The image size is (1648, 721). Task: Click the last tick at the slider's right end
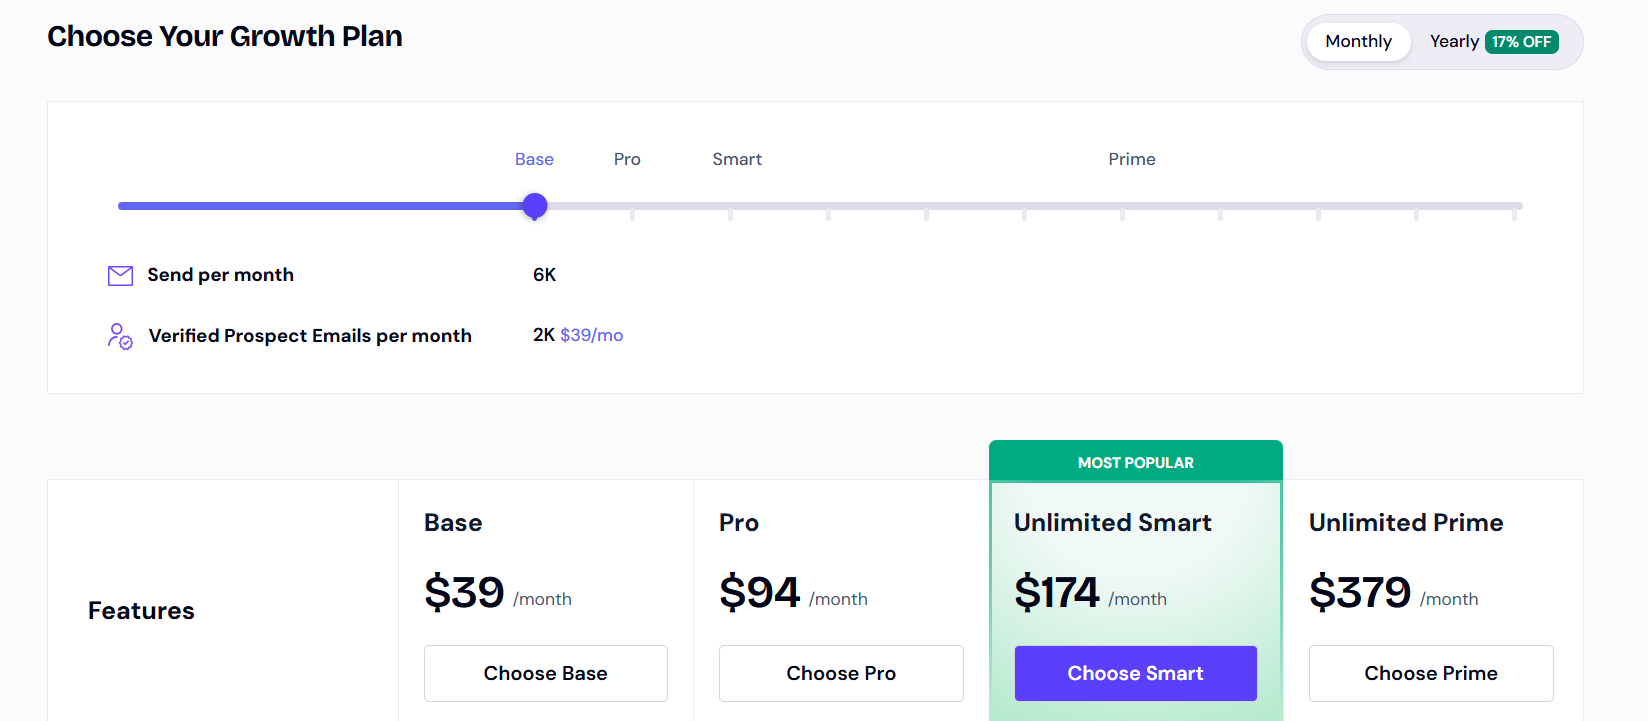coord(1514,213)
